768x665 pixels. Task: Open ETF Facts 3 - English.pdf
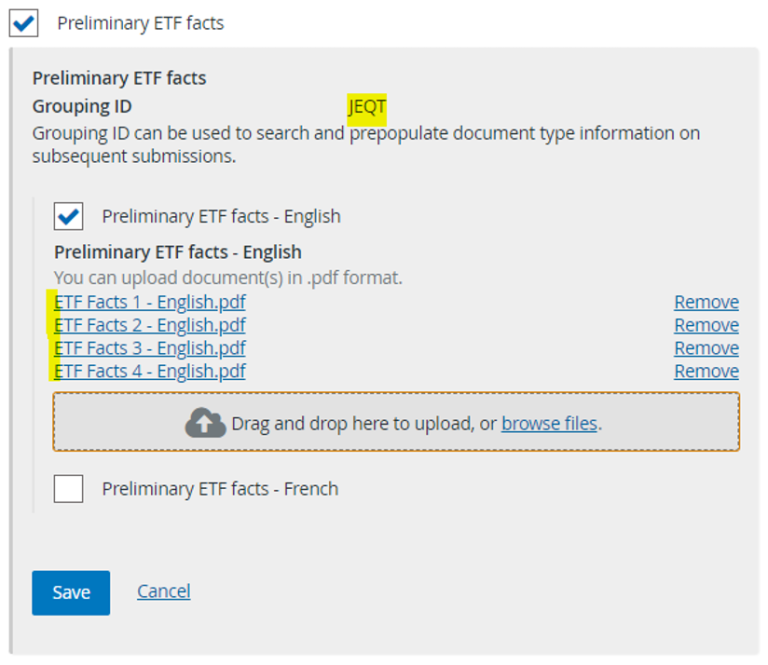[150, 348]
